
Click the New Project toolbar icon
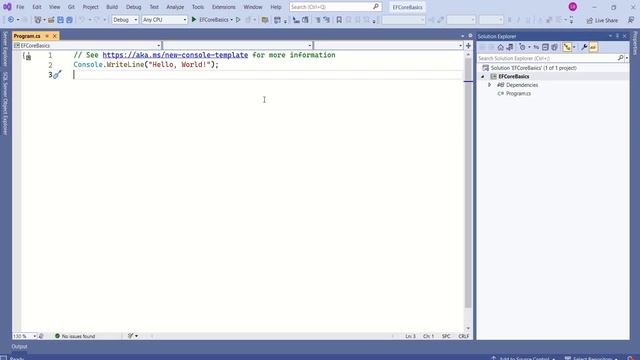38,20
